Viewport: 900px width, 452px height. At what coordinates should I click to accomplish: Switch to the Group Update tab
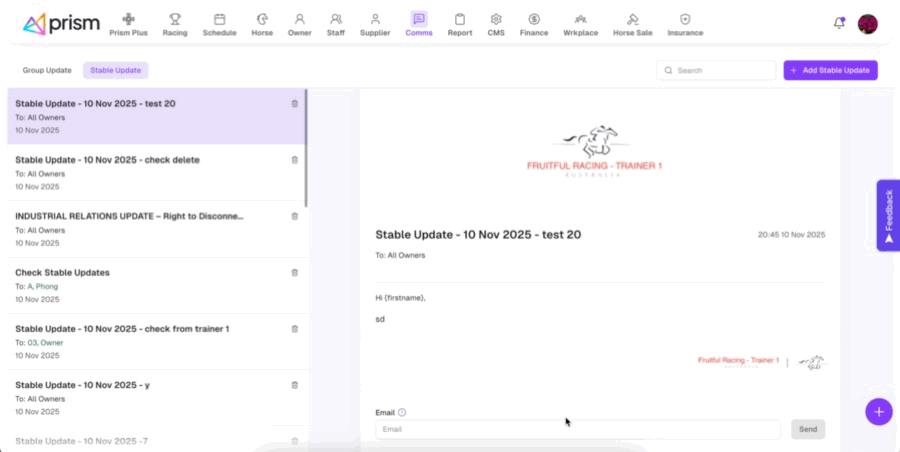pyautogui.click(x=47, y=70)
